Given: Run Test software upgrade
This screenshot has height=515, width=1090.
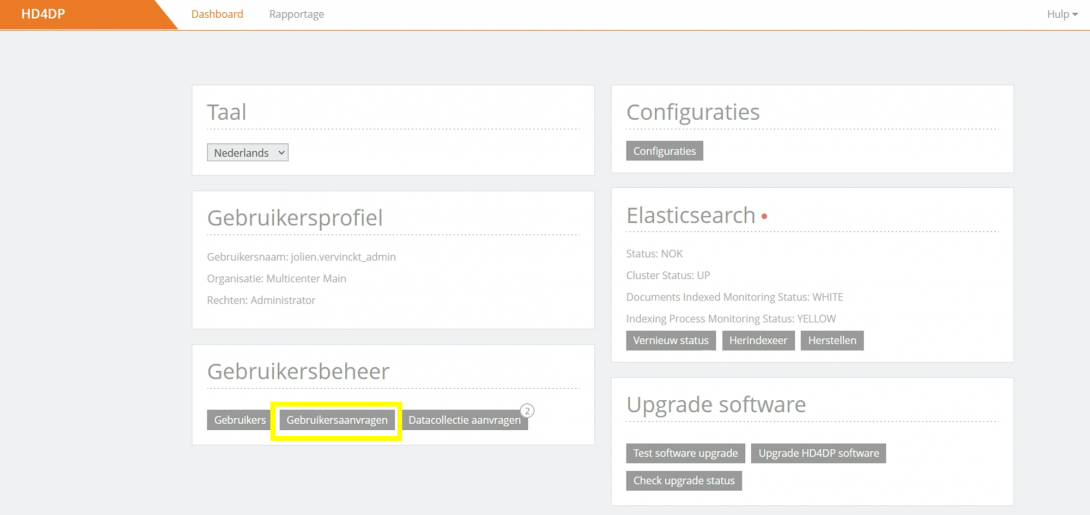Looking at the screenshot, I should [x=685, y=454].
